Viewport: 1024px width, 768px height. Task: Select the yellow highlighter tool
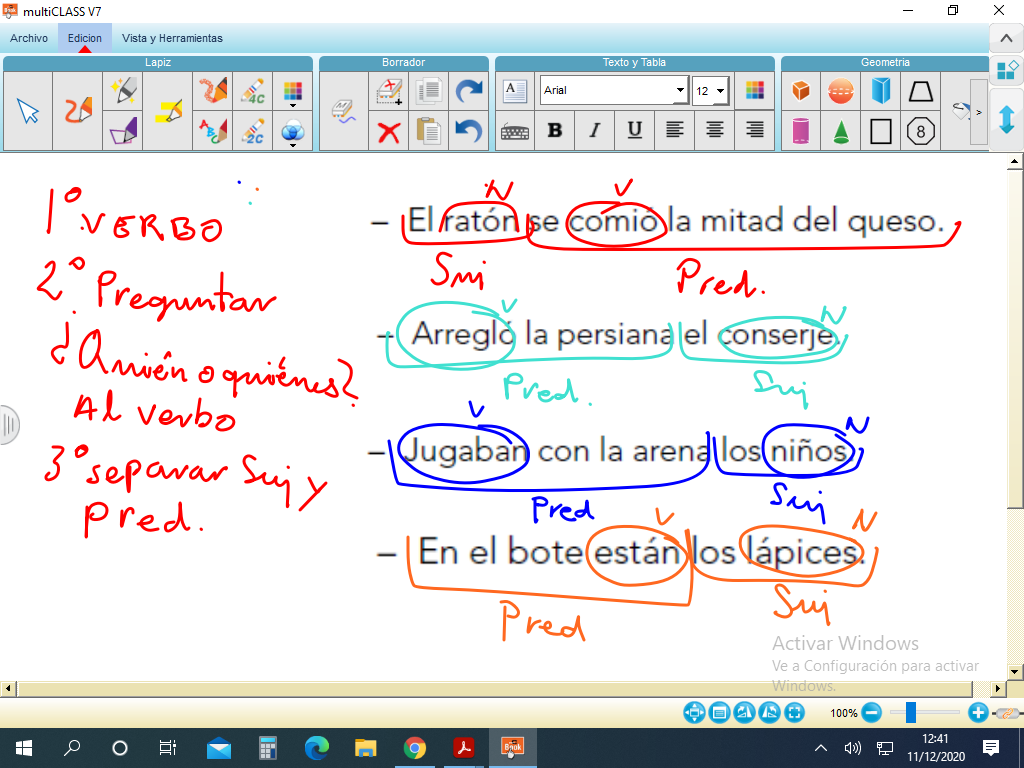click(x=168, y=111)
